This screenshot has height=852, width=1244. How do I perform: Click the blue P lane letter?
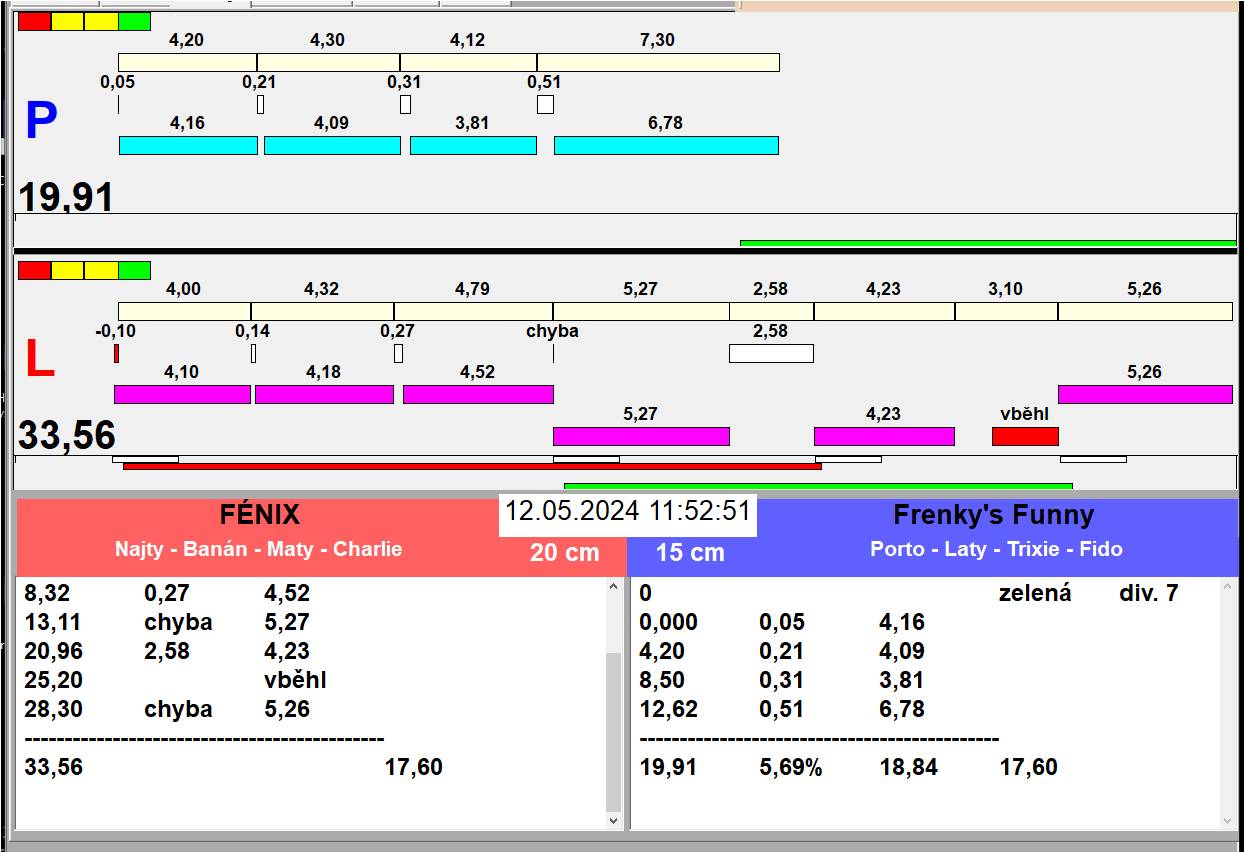[41, 121]
